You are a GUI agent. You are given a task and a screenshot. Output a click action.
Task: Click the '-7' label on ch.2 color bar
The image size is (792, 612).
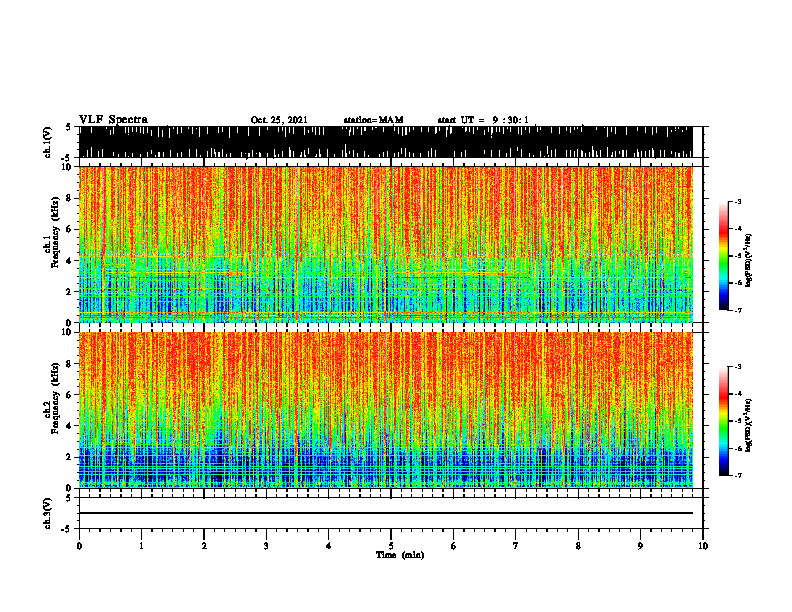(737, 475)
